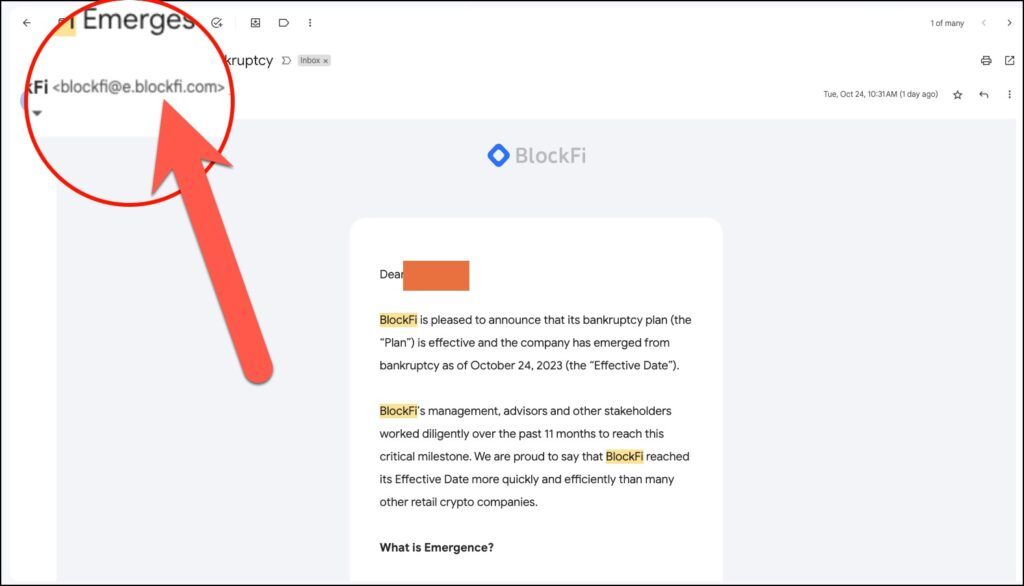
Task: Print this email conversation
Action: point(986,61)
